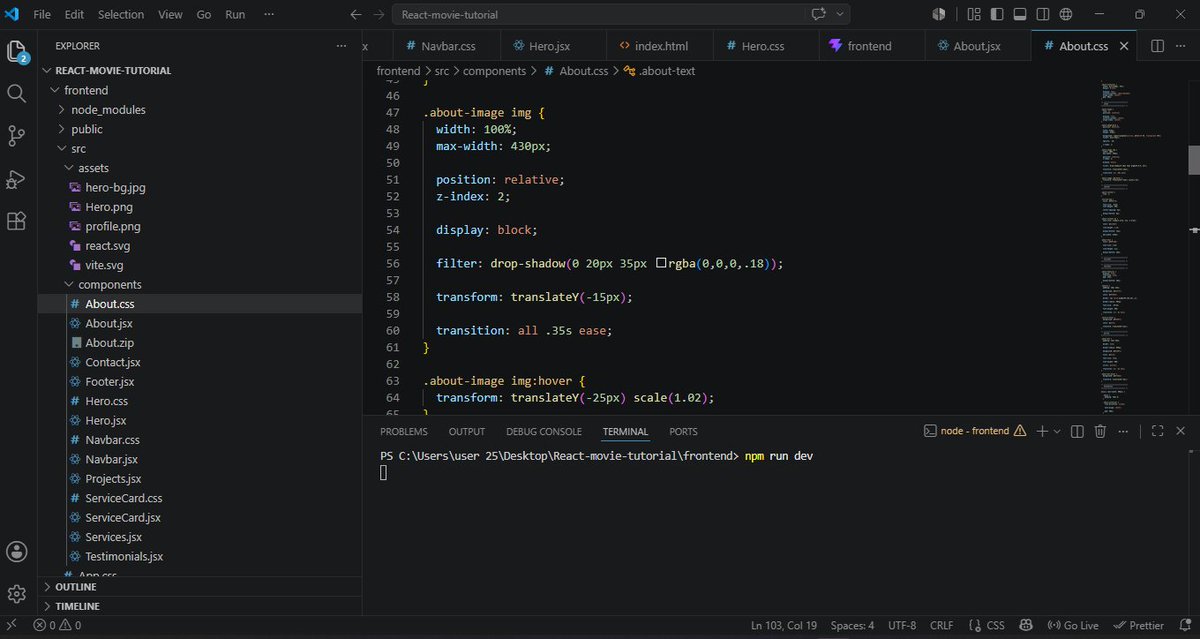Open the File menu
This screenshot has width=1200, height=639.
click(x=42, y=15)
